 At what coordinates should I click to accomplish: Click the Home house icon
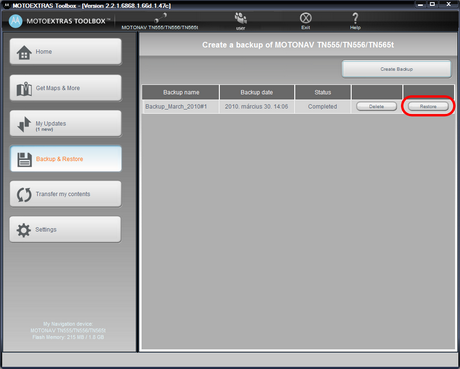point(24,53)
